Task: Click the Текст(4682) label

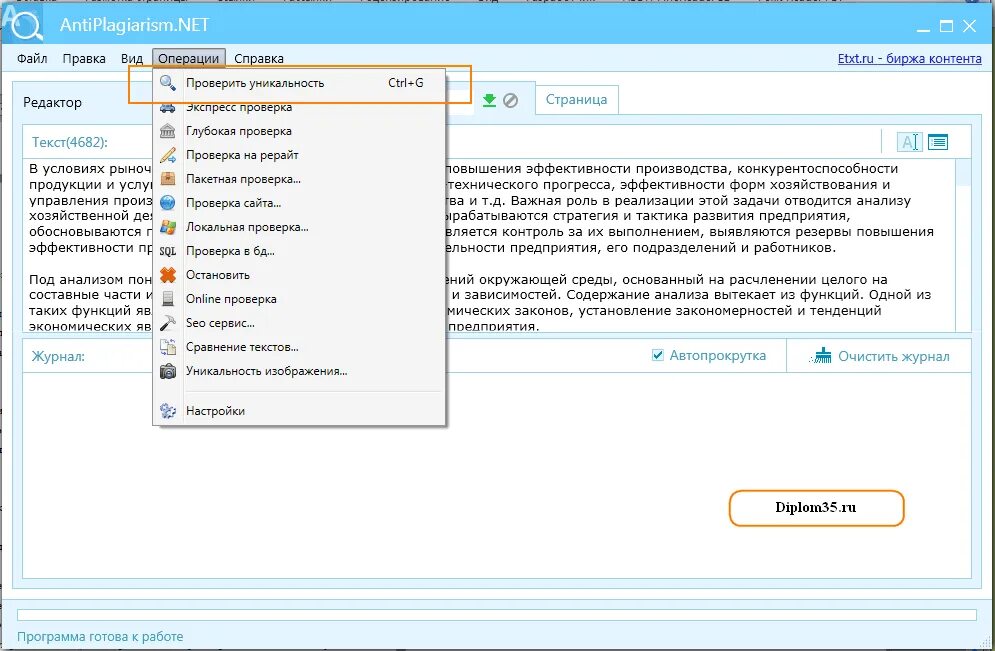Action: (x=70, y=142)
